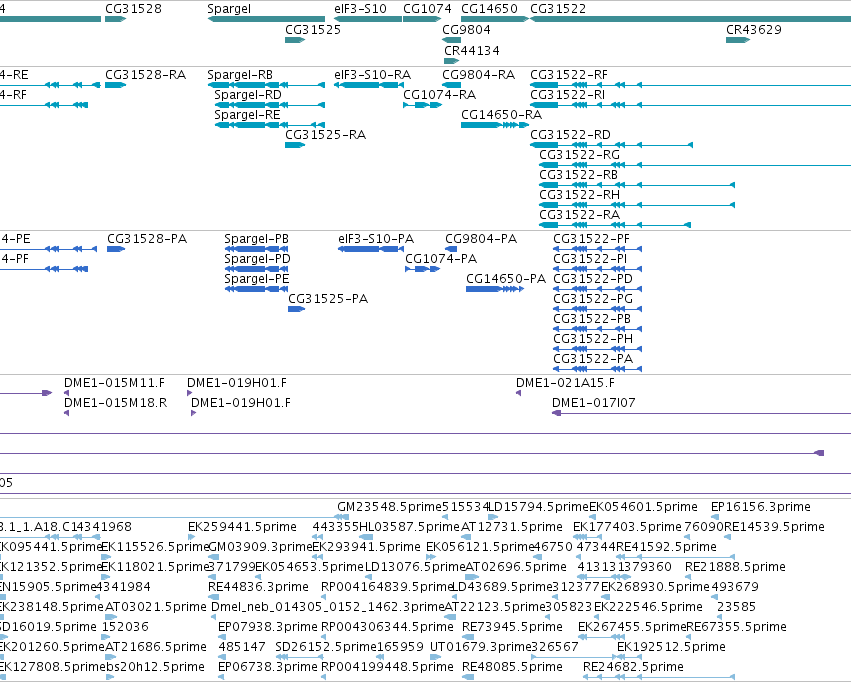Click the GM23548.5prime EST label
The height and width of the screenshot is (682, 851).
(390, 507)
